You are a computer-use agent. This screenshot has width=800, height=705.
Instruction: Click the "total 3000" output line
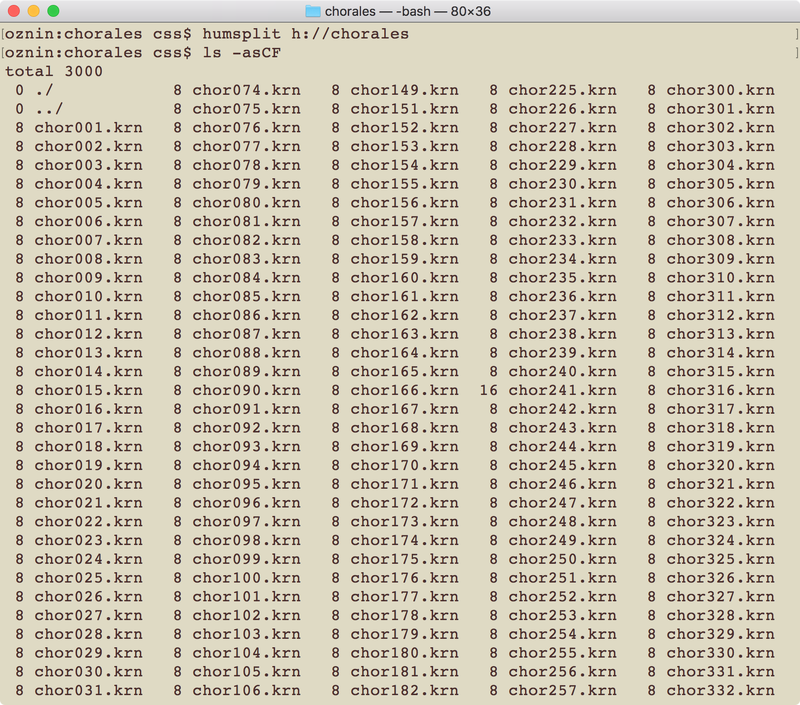pos(53,72)
